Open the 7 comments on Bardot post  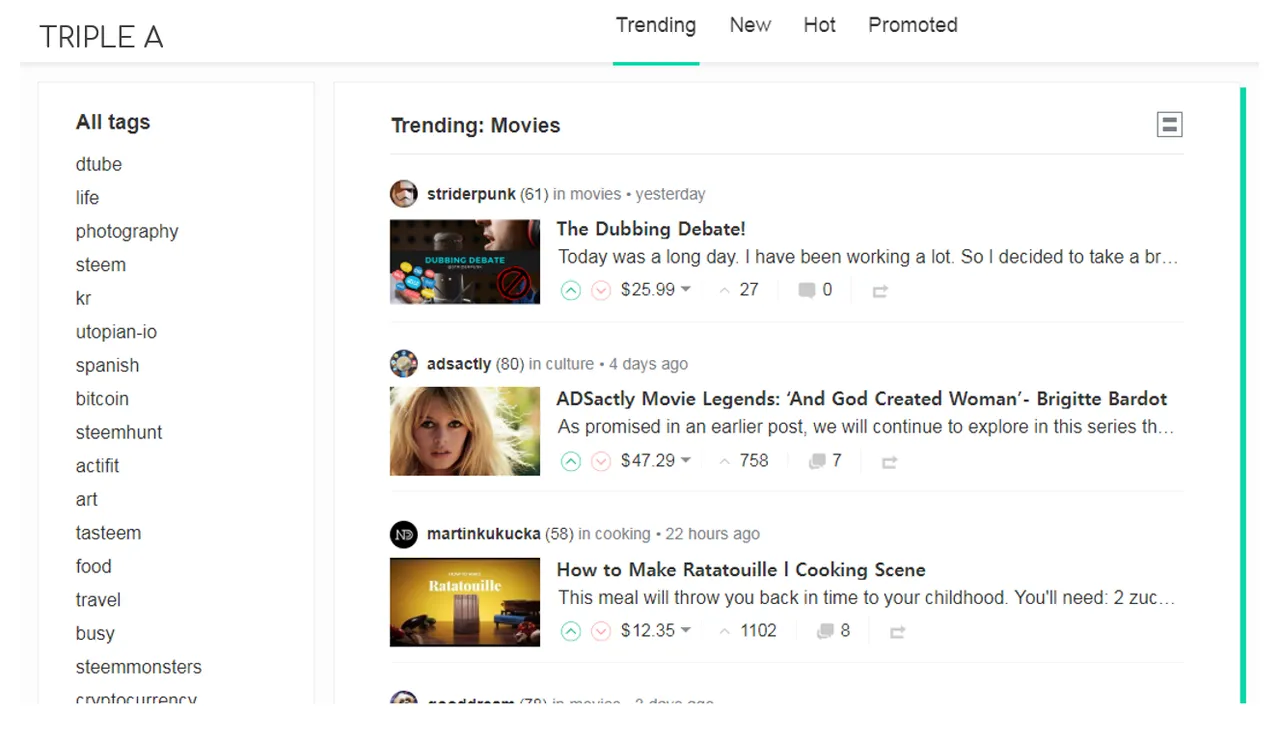tap(825, 460)
